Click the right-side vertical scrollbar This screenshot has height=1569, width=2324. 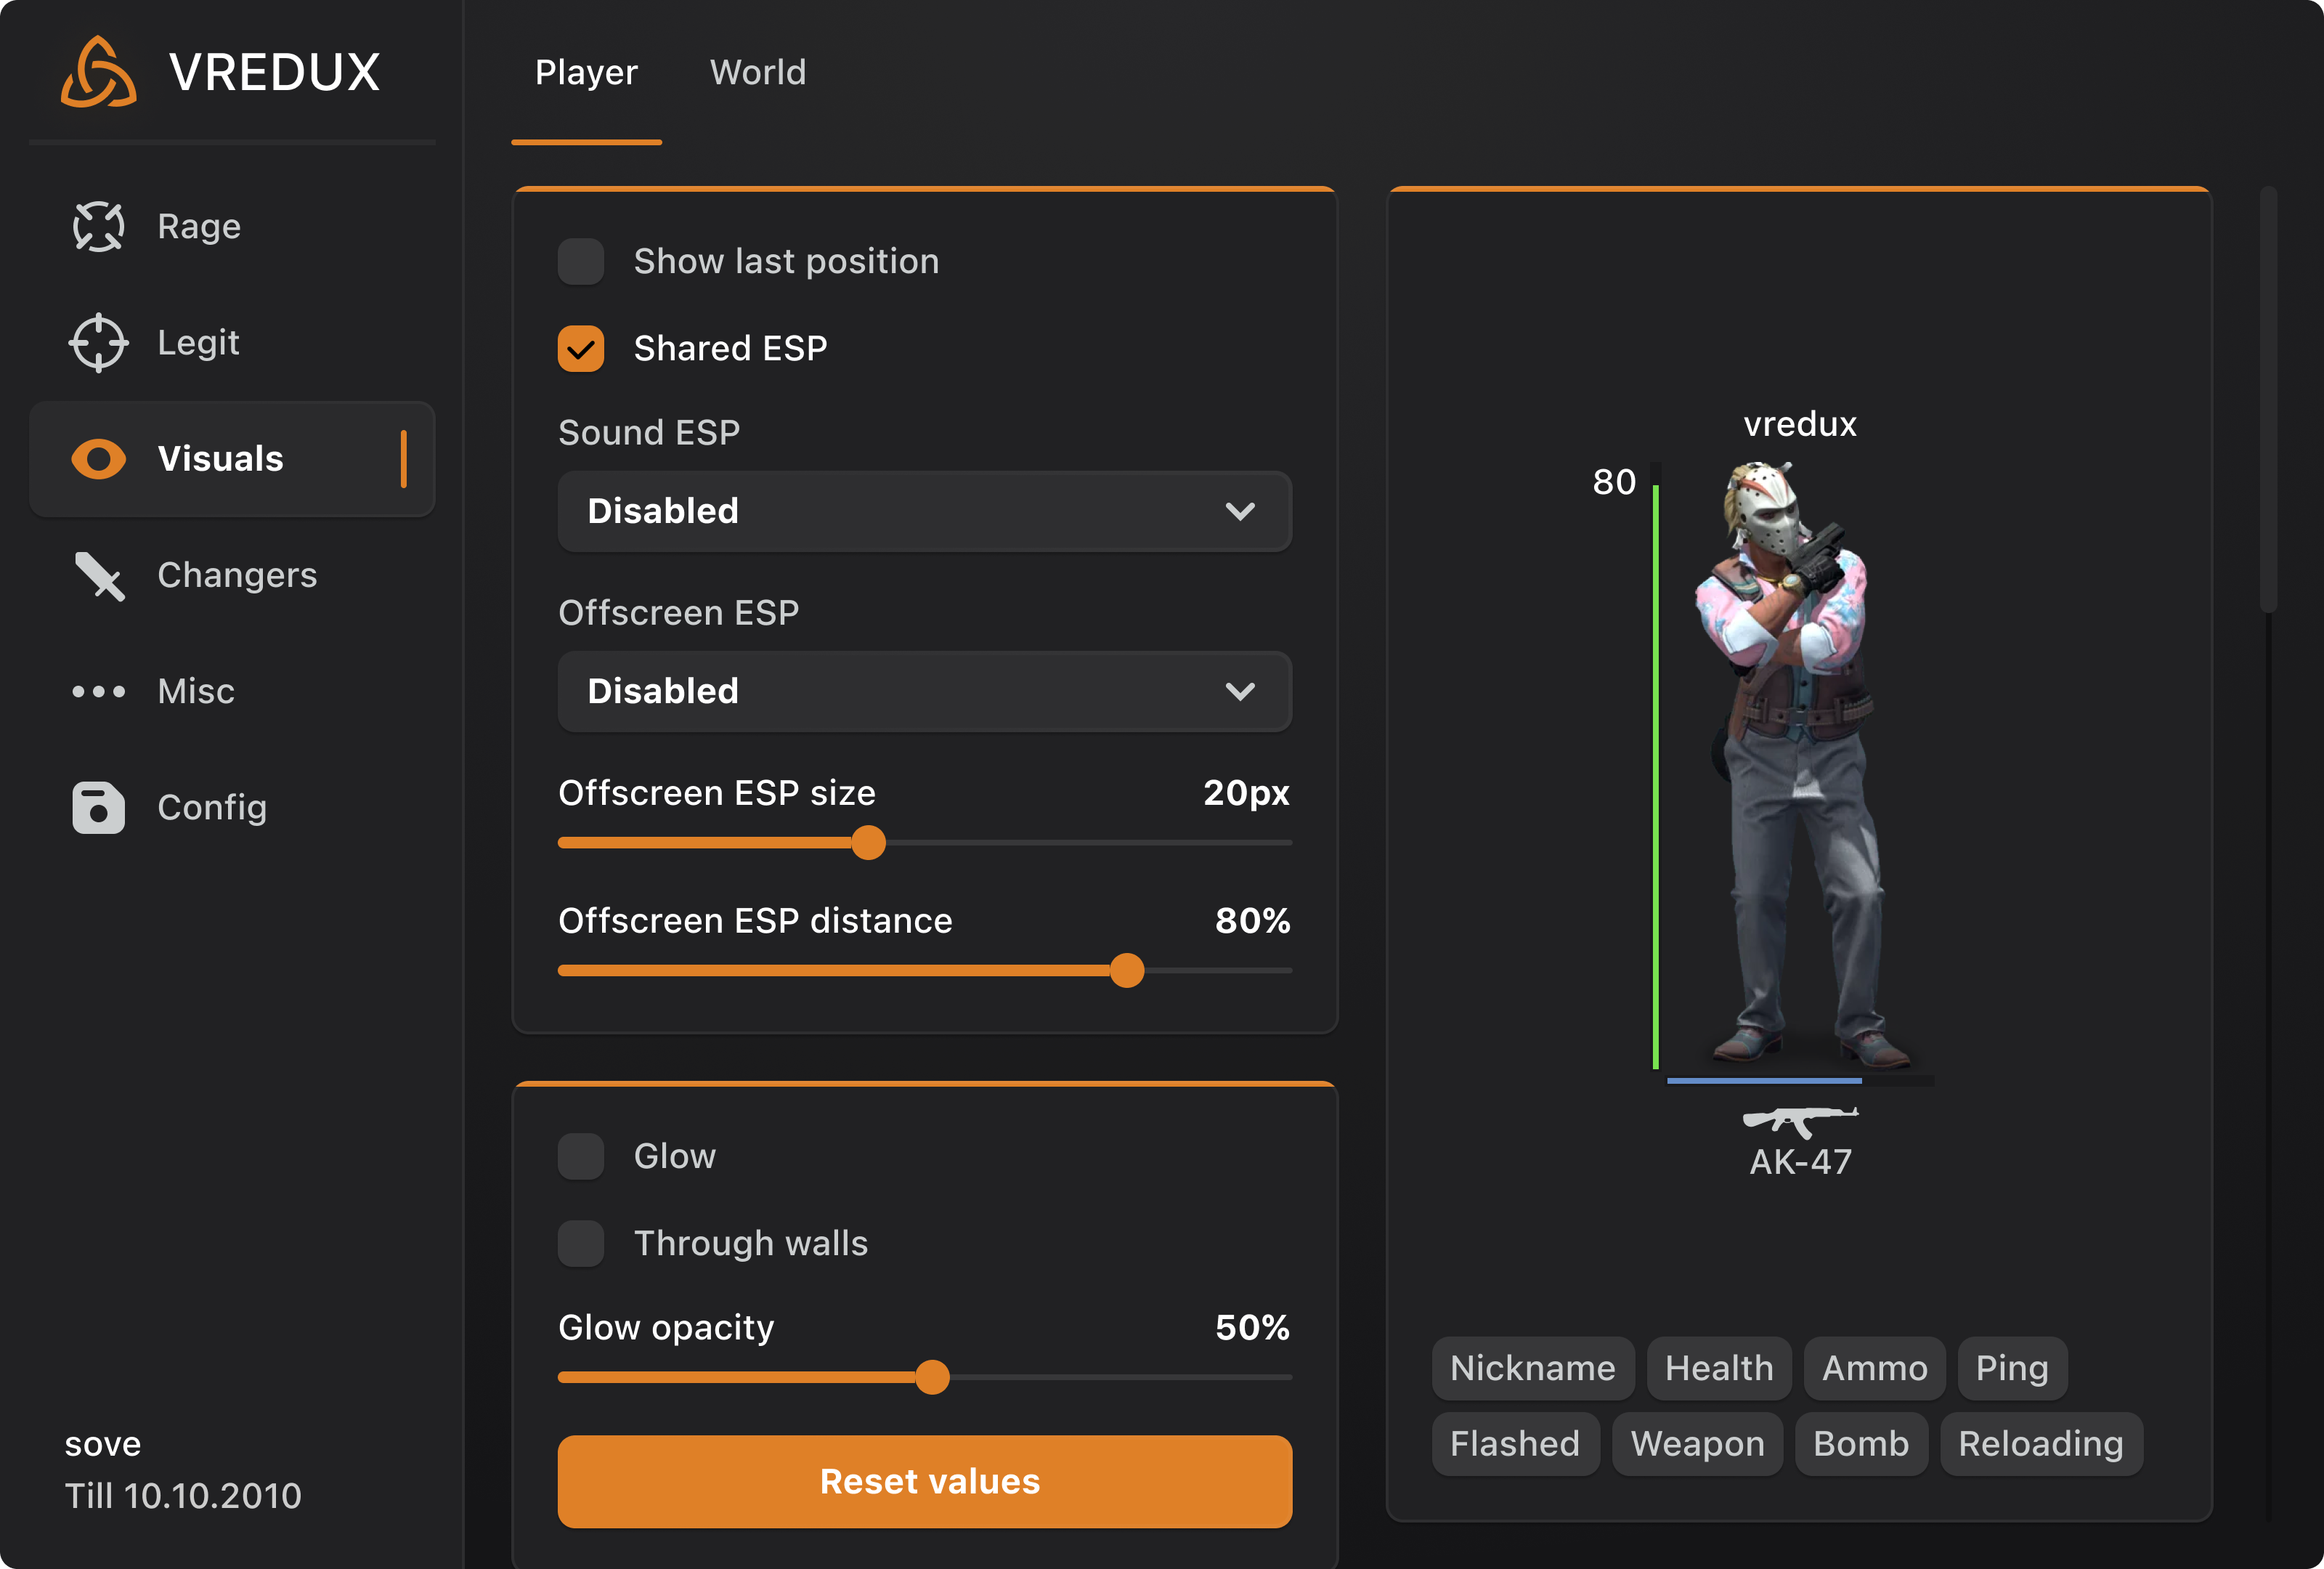tap(2268, 400)
